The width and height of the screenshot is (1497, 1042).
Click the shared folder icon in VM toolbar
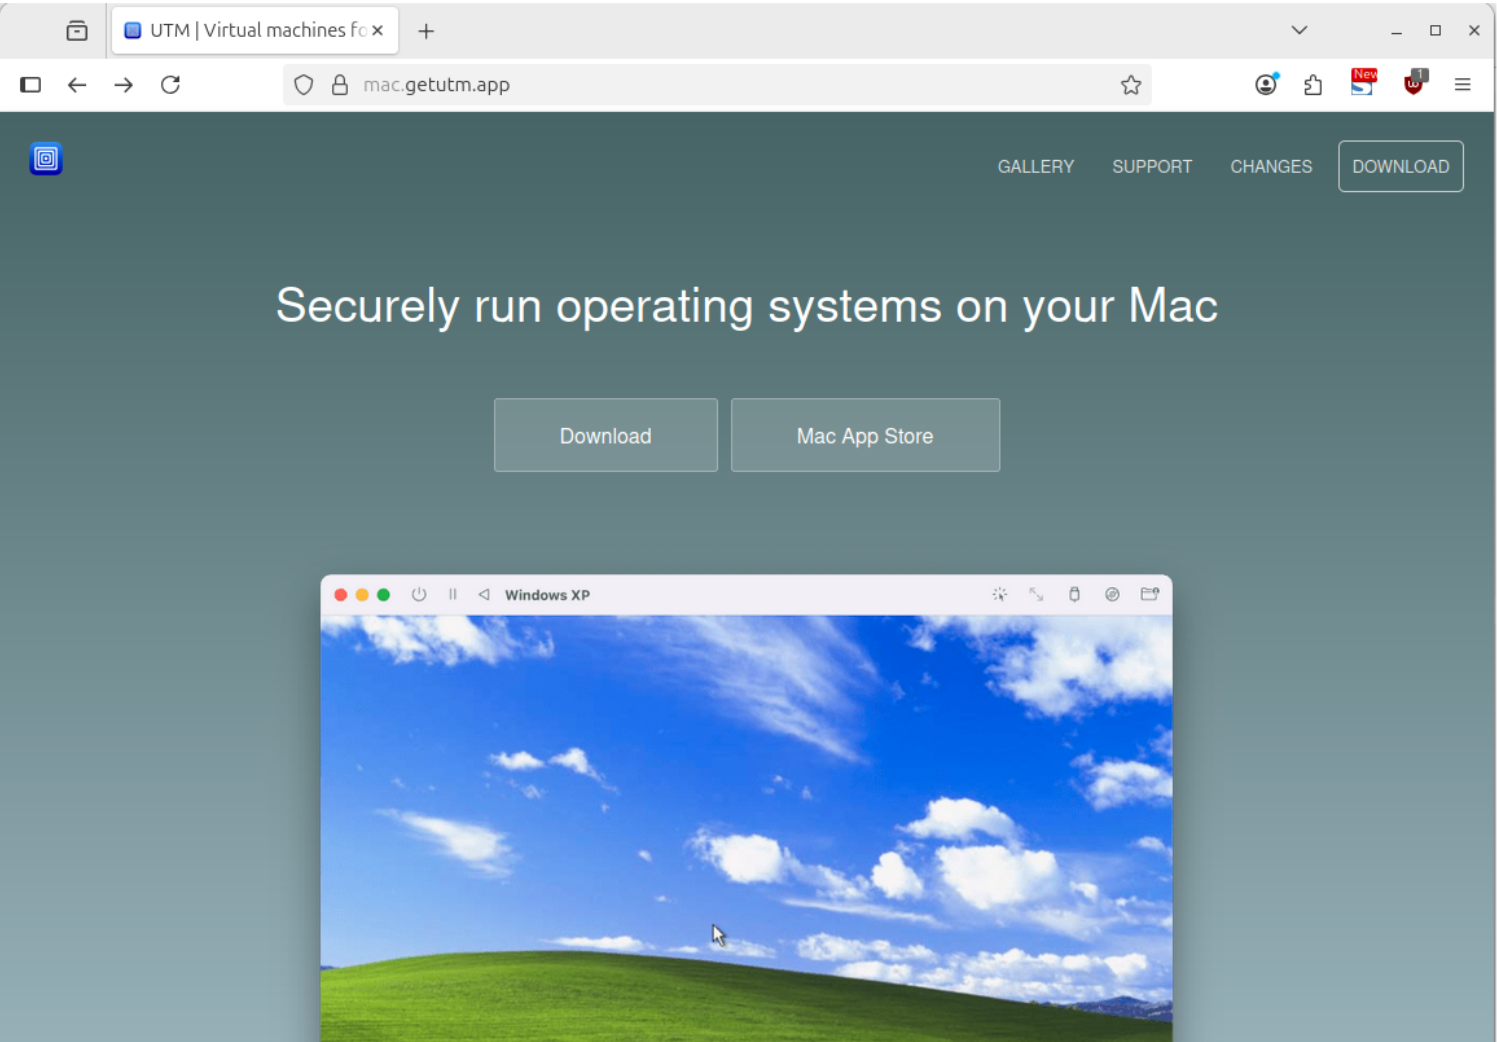point(1150,594)
